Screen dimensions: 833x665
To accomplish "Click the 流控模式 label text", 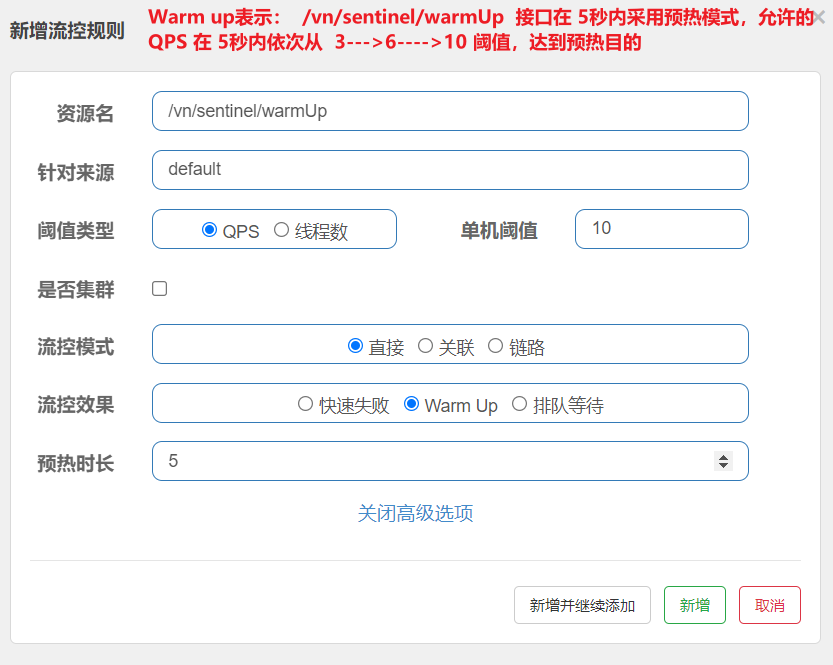I will tap(75, 347).
